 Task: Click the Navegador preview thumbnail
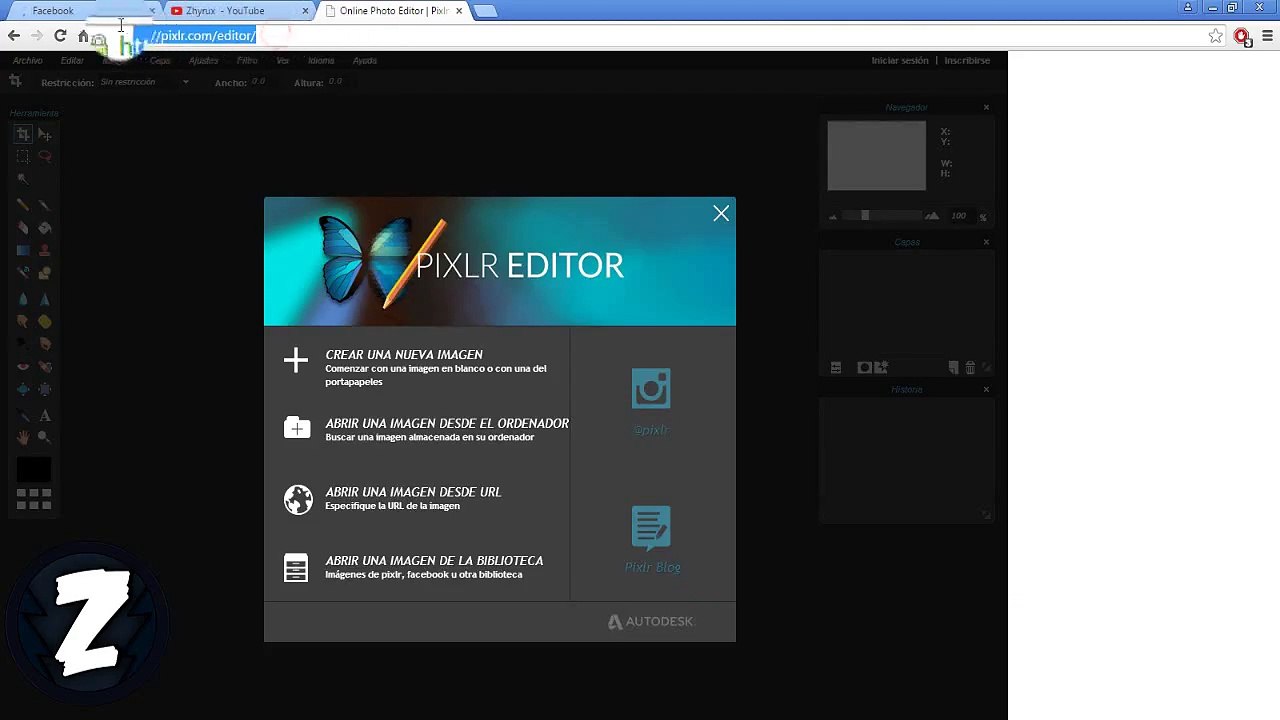click(x=877, y=155)
